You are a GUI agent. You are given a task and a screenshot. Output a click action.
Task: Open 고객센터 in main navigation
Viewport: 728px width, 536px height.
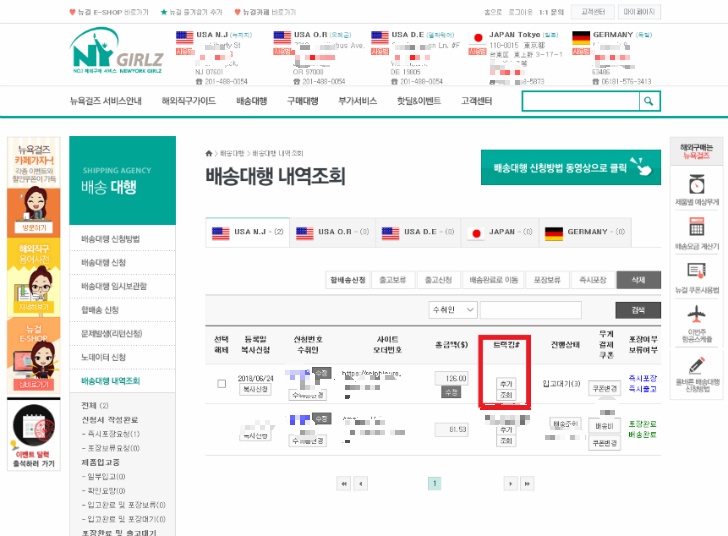pos(476,101)
